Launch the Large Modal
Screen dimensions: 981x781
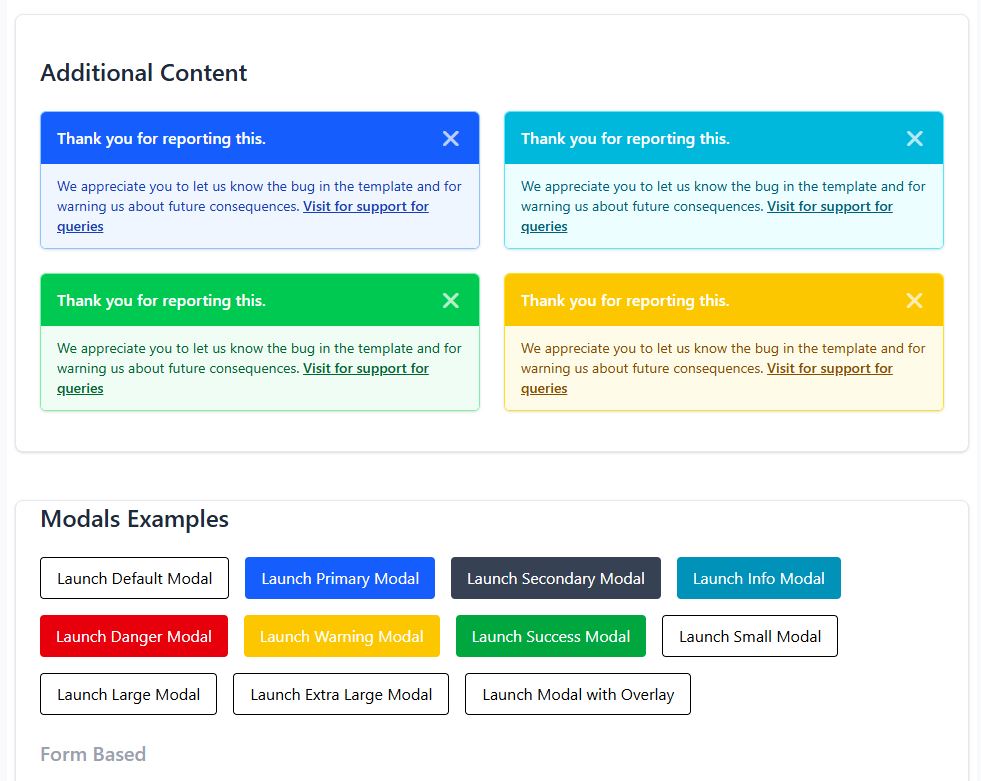[128, 694]
